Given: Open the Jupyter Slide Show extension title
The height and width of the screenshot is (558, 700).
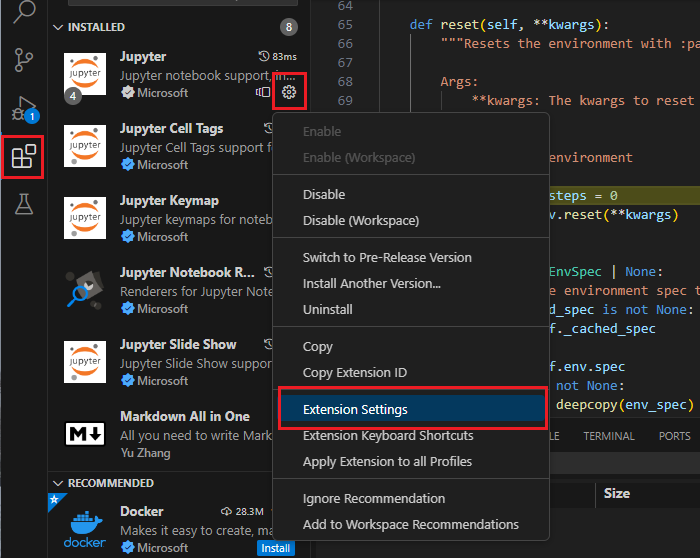Looking at the screenshot, I should pos(178,345).
